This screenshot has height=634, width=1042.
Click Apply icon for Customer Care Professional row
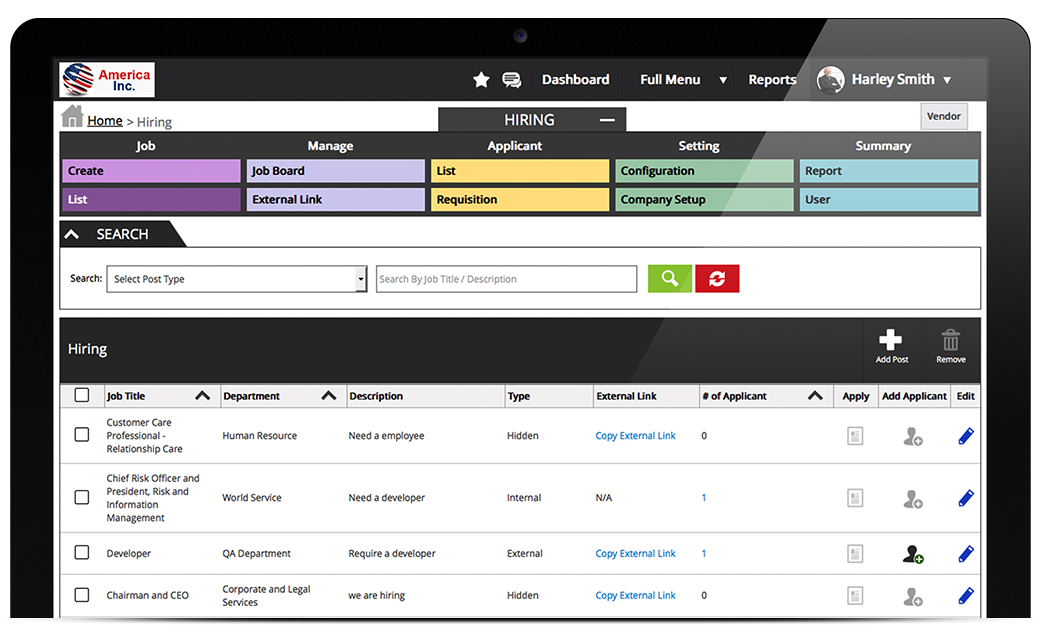point(855,436)
